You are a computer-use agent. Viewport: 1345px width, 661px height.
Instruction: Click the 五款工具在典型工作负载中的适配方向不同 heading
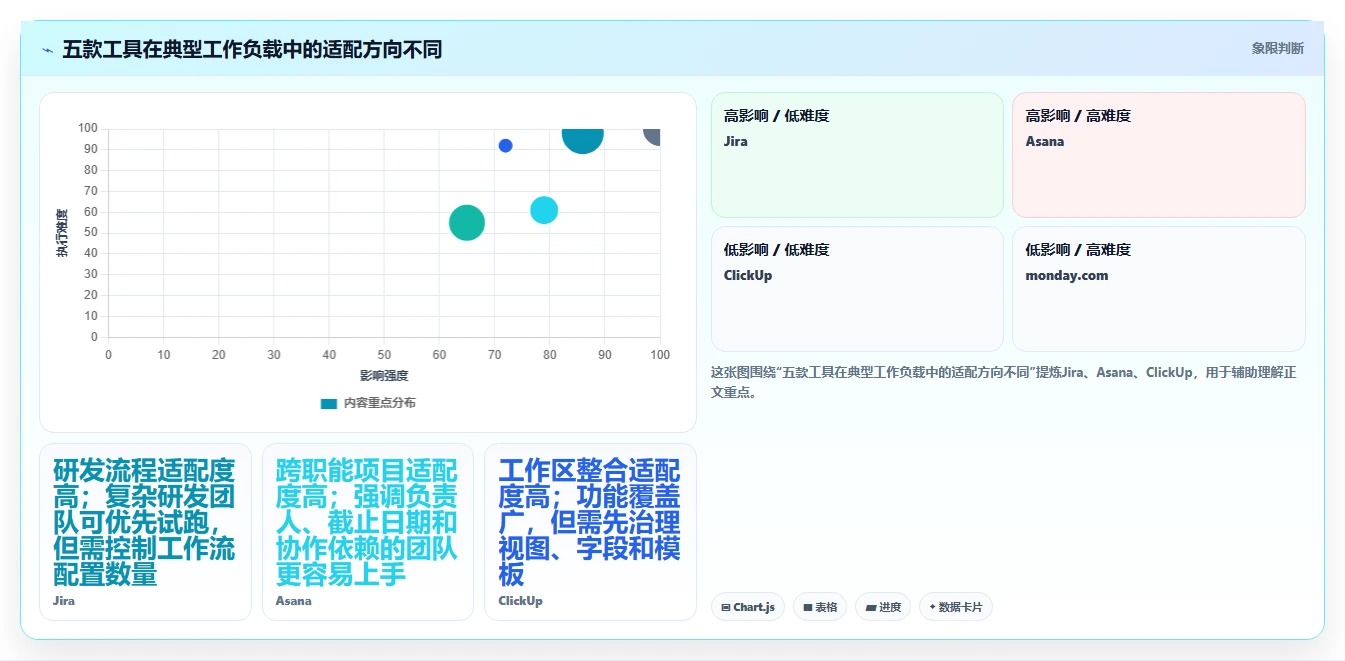(x=252, y=49)
